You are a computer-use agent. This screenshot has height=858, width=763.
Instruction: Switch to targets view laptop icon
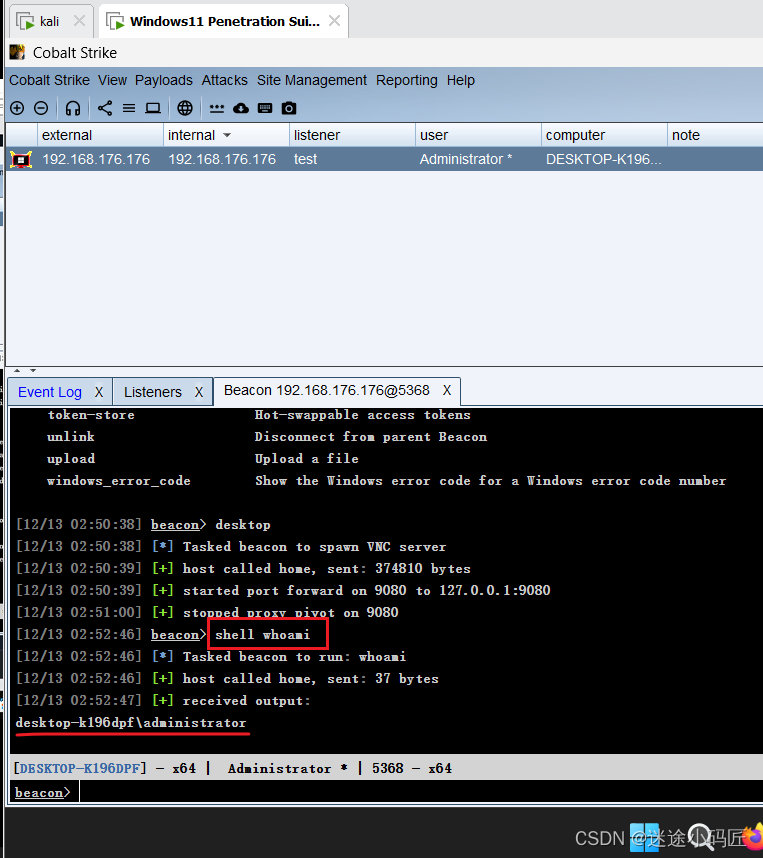(153, 108)
